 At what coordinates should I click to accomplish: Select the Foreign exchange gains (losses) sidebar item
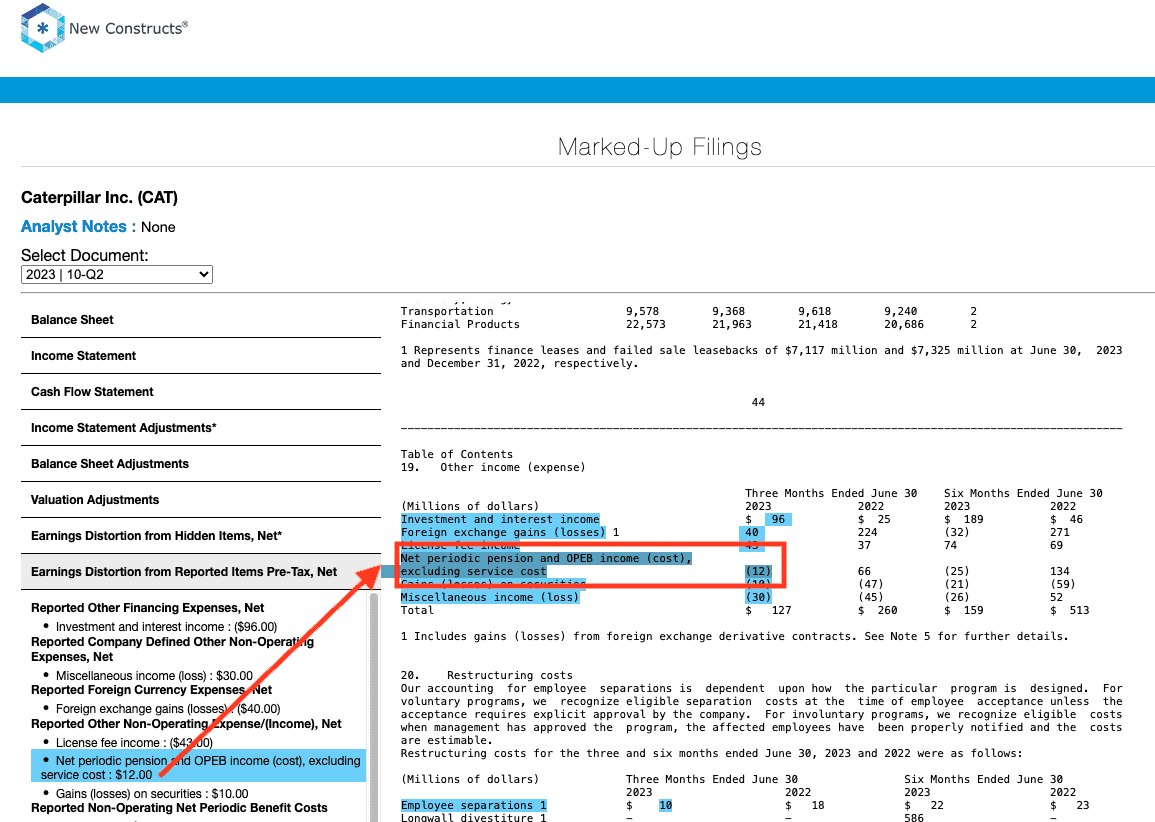pos(168,709)
